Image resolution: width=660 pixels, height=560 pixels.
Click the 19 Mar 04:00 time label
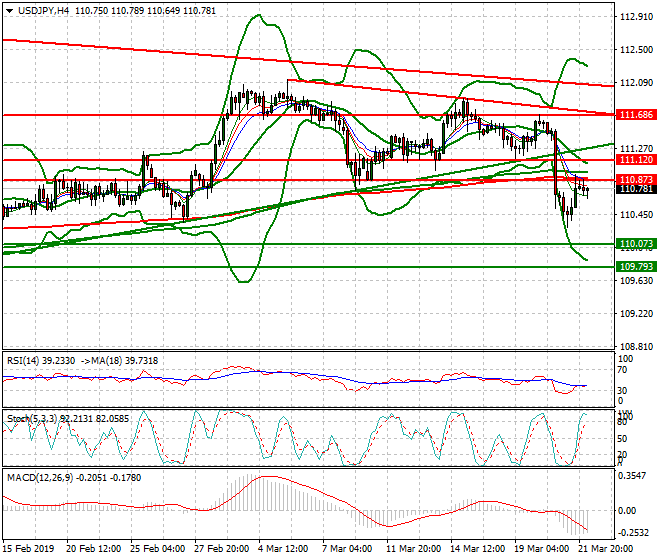coord(541,549)
